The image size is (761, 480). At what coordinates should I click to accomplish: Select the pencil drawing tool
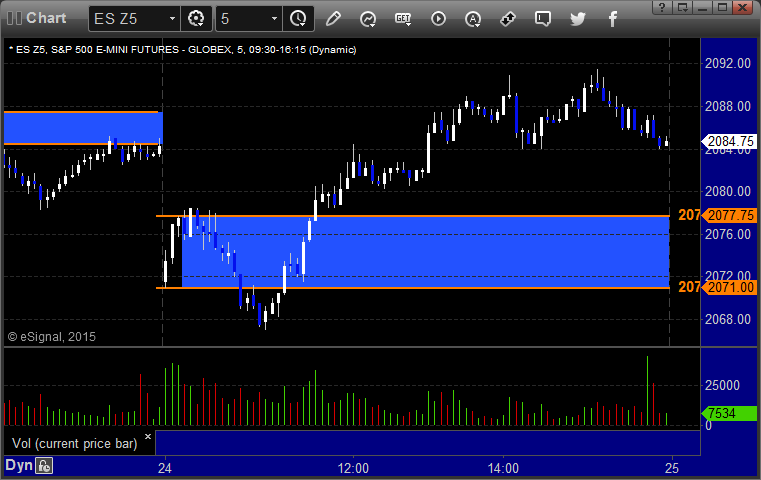click(333, 19)
